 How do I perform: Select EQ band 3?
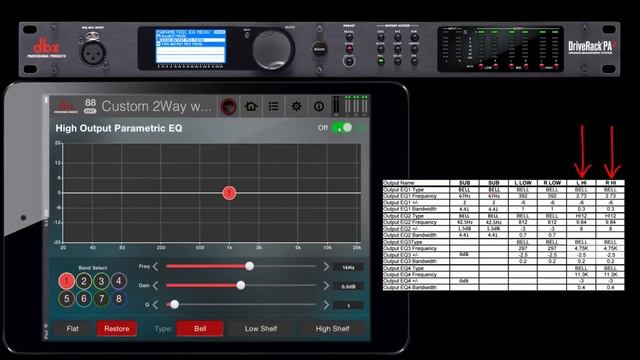101,281
